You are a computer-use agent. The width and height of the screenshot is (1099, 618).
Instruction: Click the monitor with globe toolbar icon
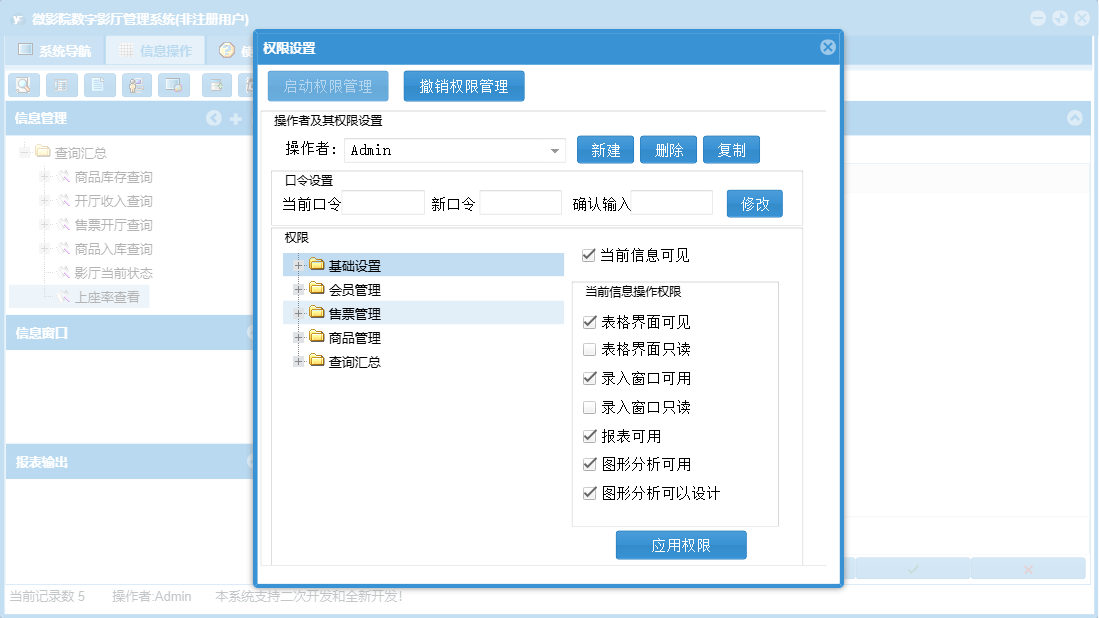tap(174, 85)
